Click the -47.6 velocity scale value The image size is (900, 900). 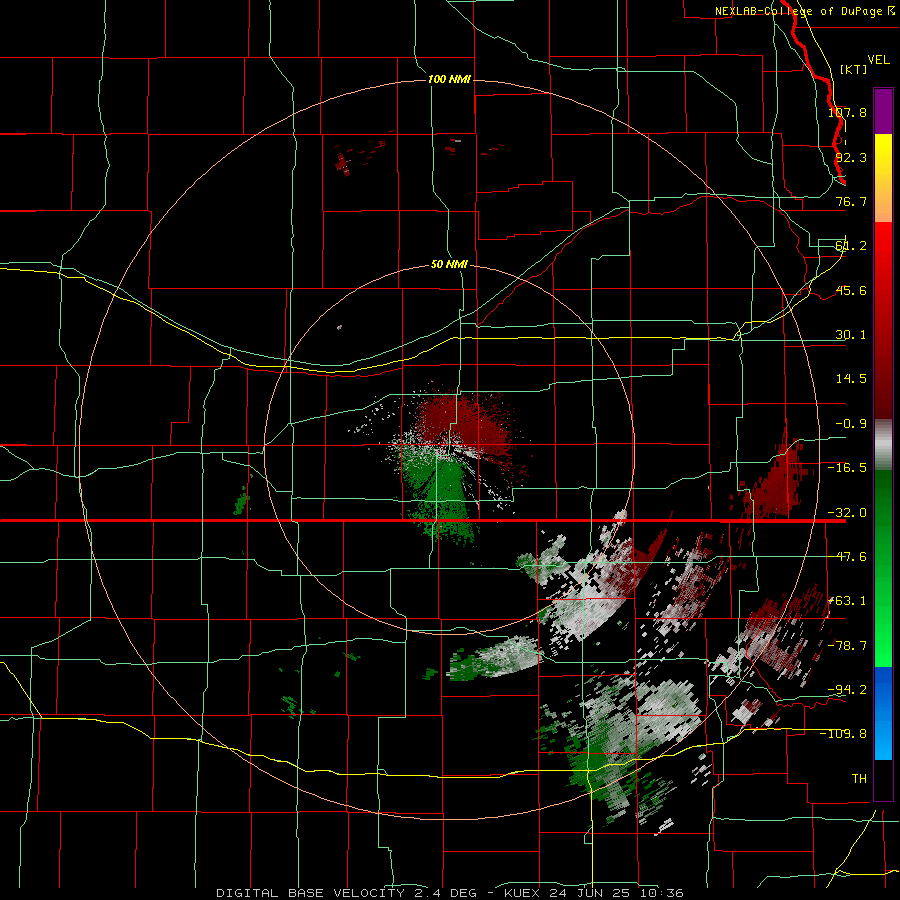847,557
